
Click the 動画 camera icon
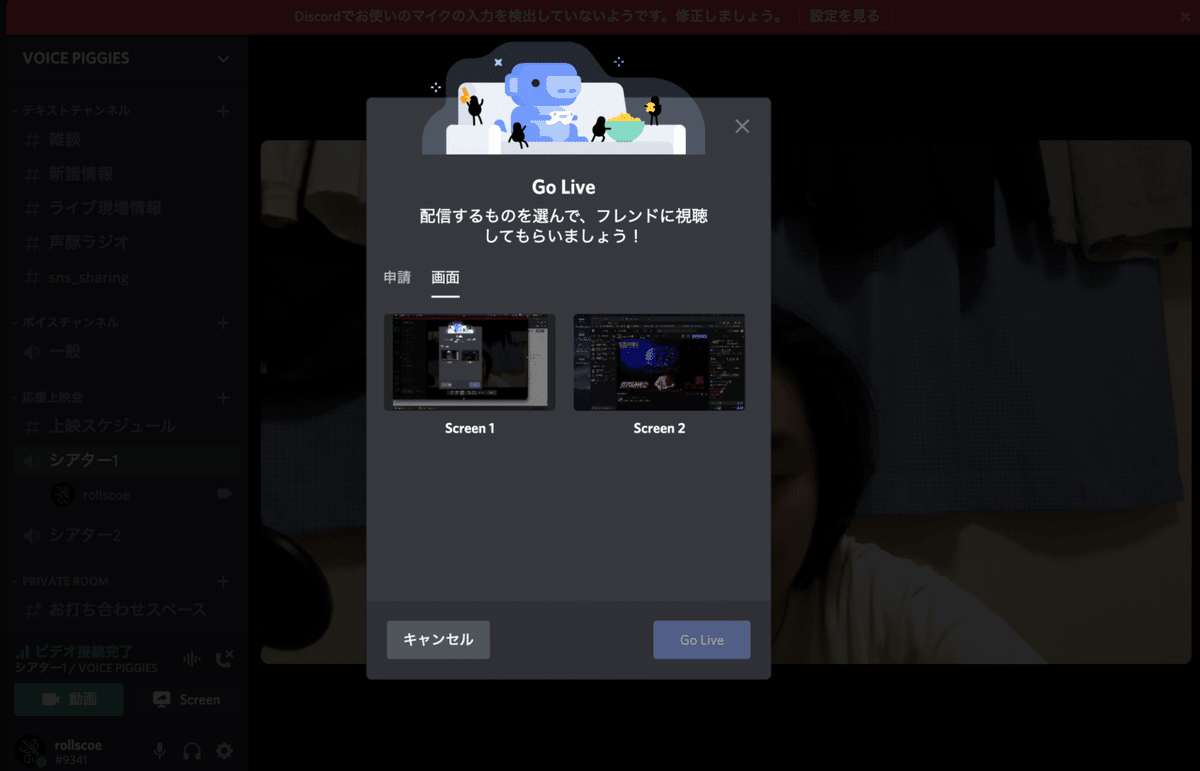[x=68, y=700]
